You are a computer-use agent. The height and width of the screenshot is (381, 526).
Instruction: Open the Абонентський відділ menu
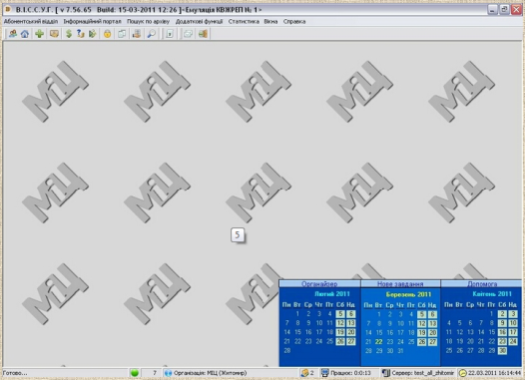(31, 21)
